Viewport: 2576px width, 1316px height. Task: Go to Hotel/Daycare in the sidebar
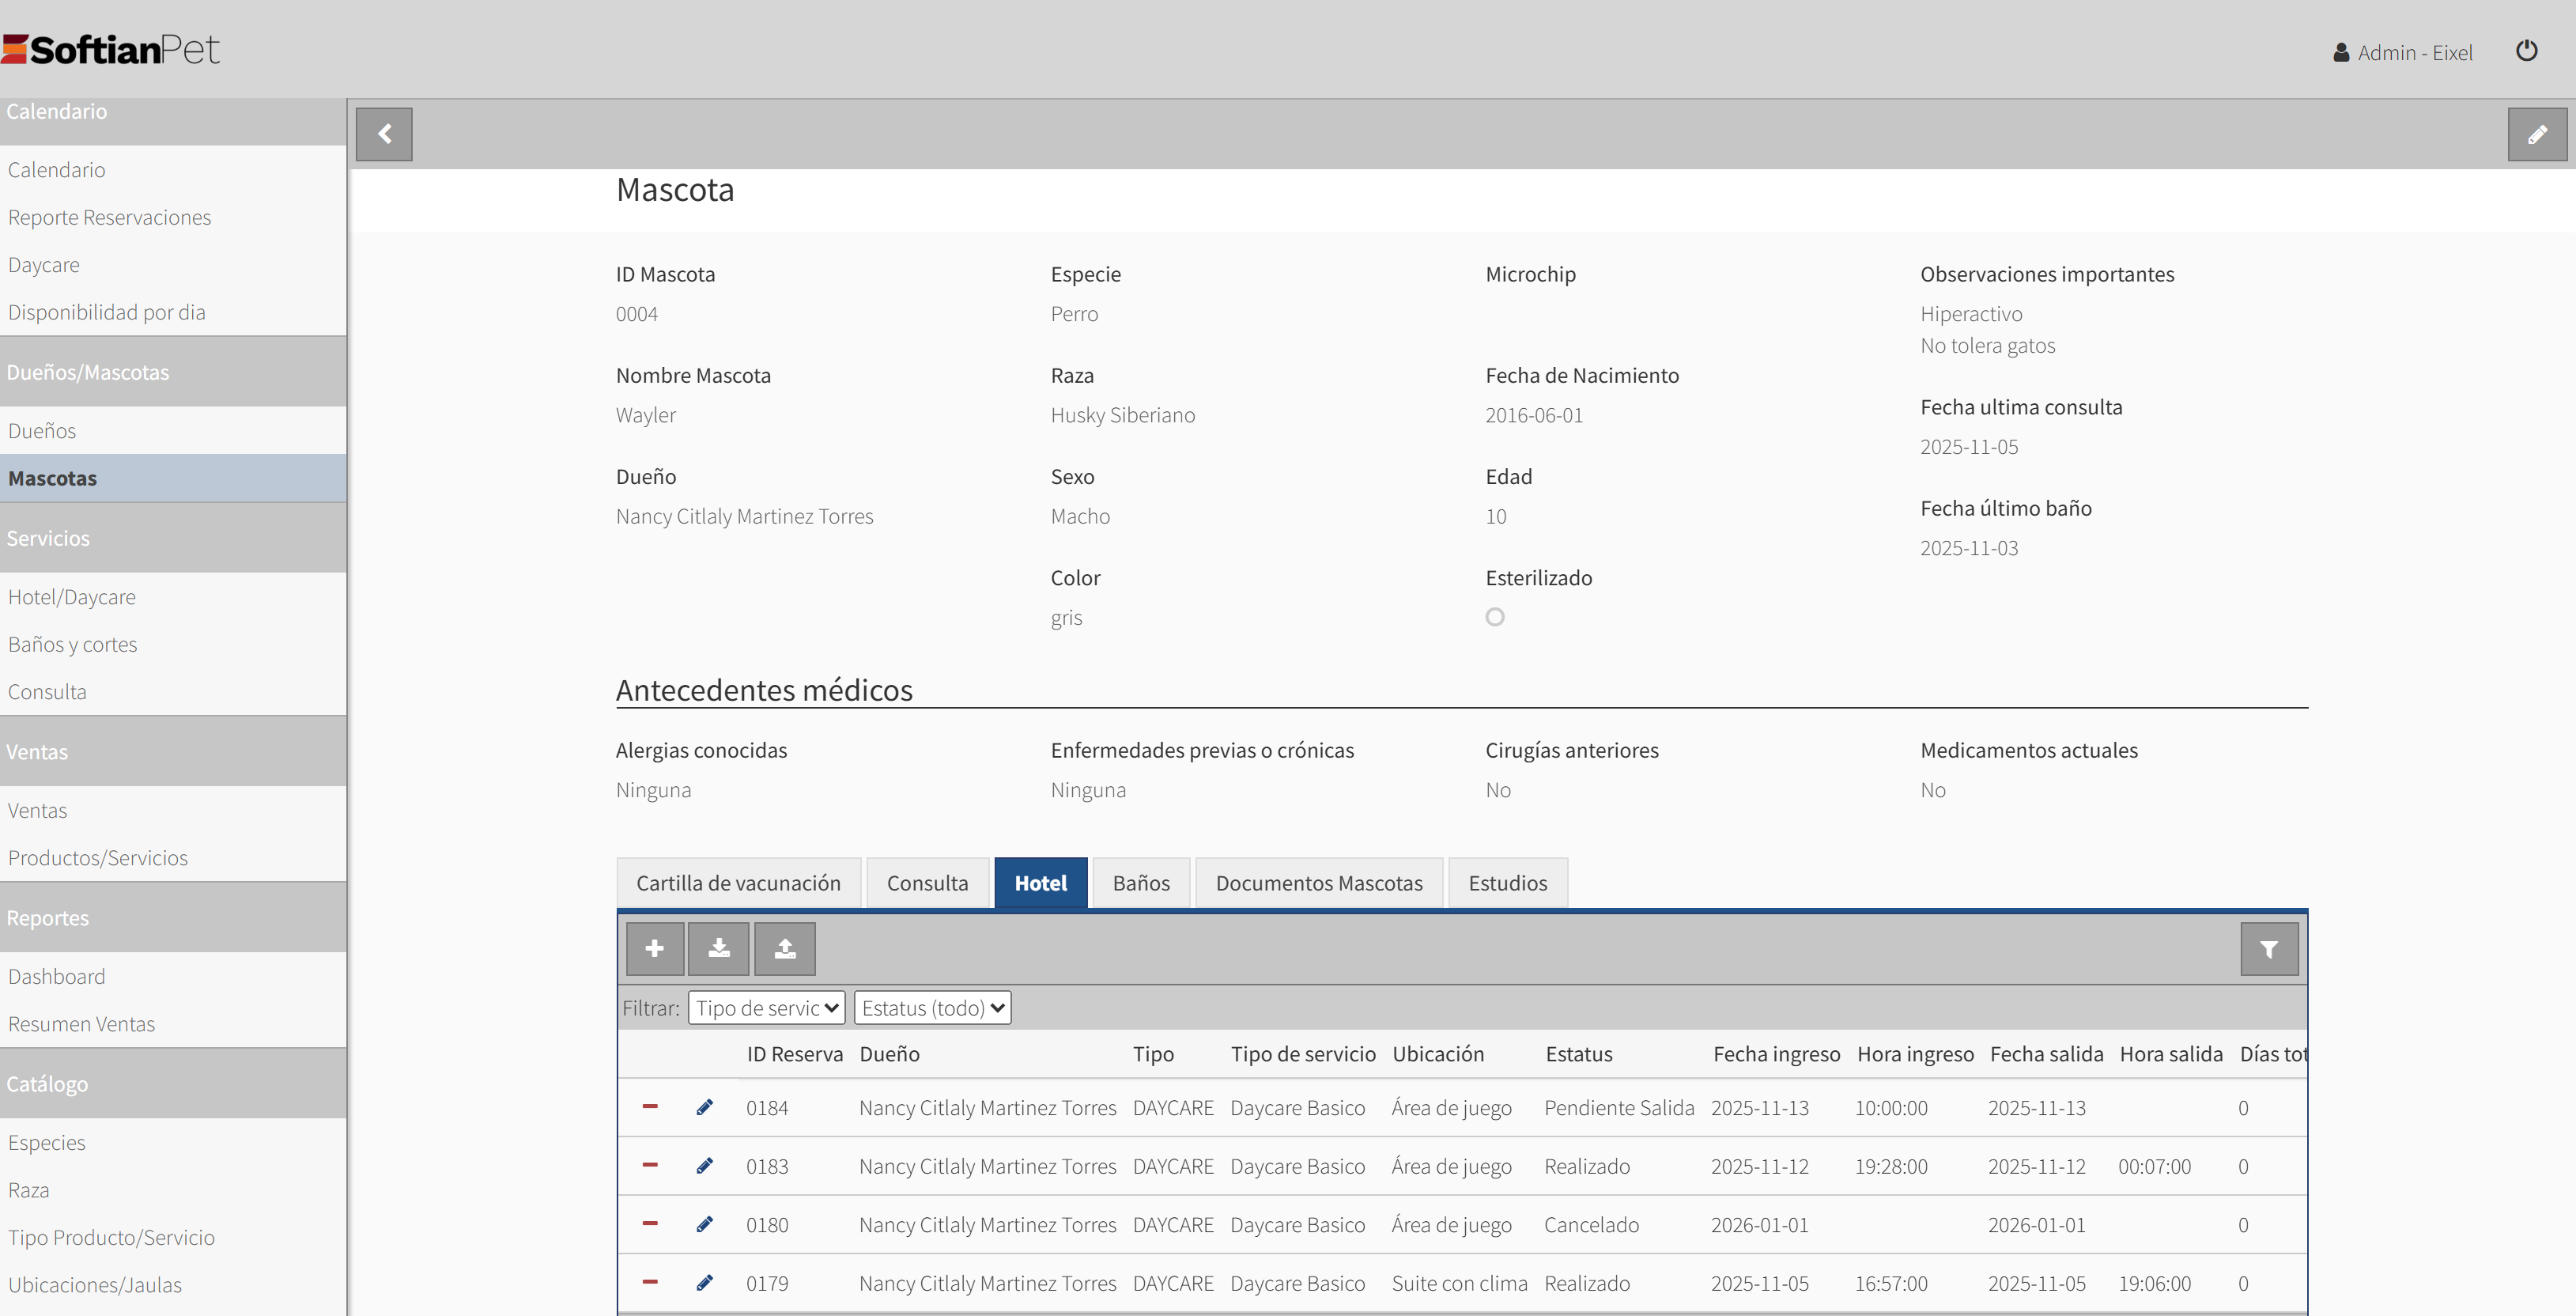pos(72,597)
